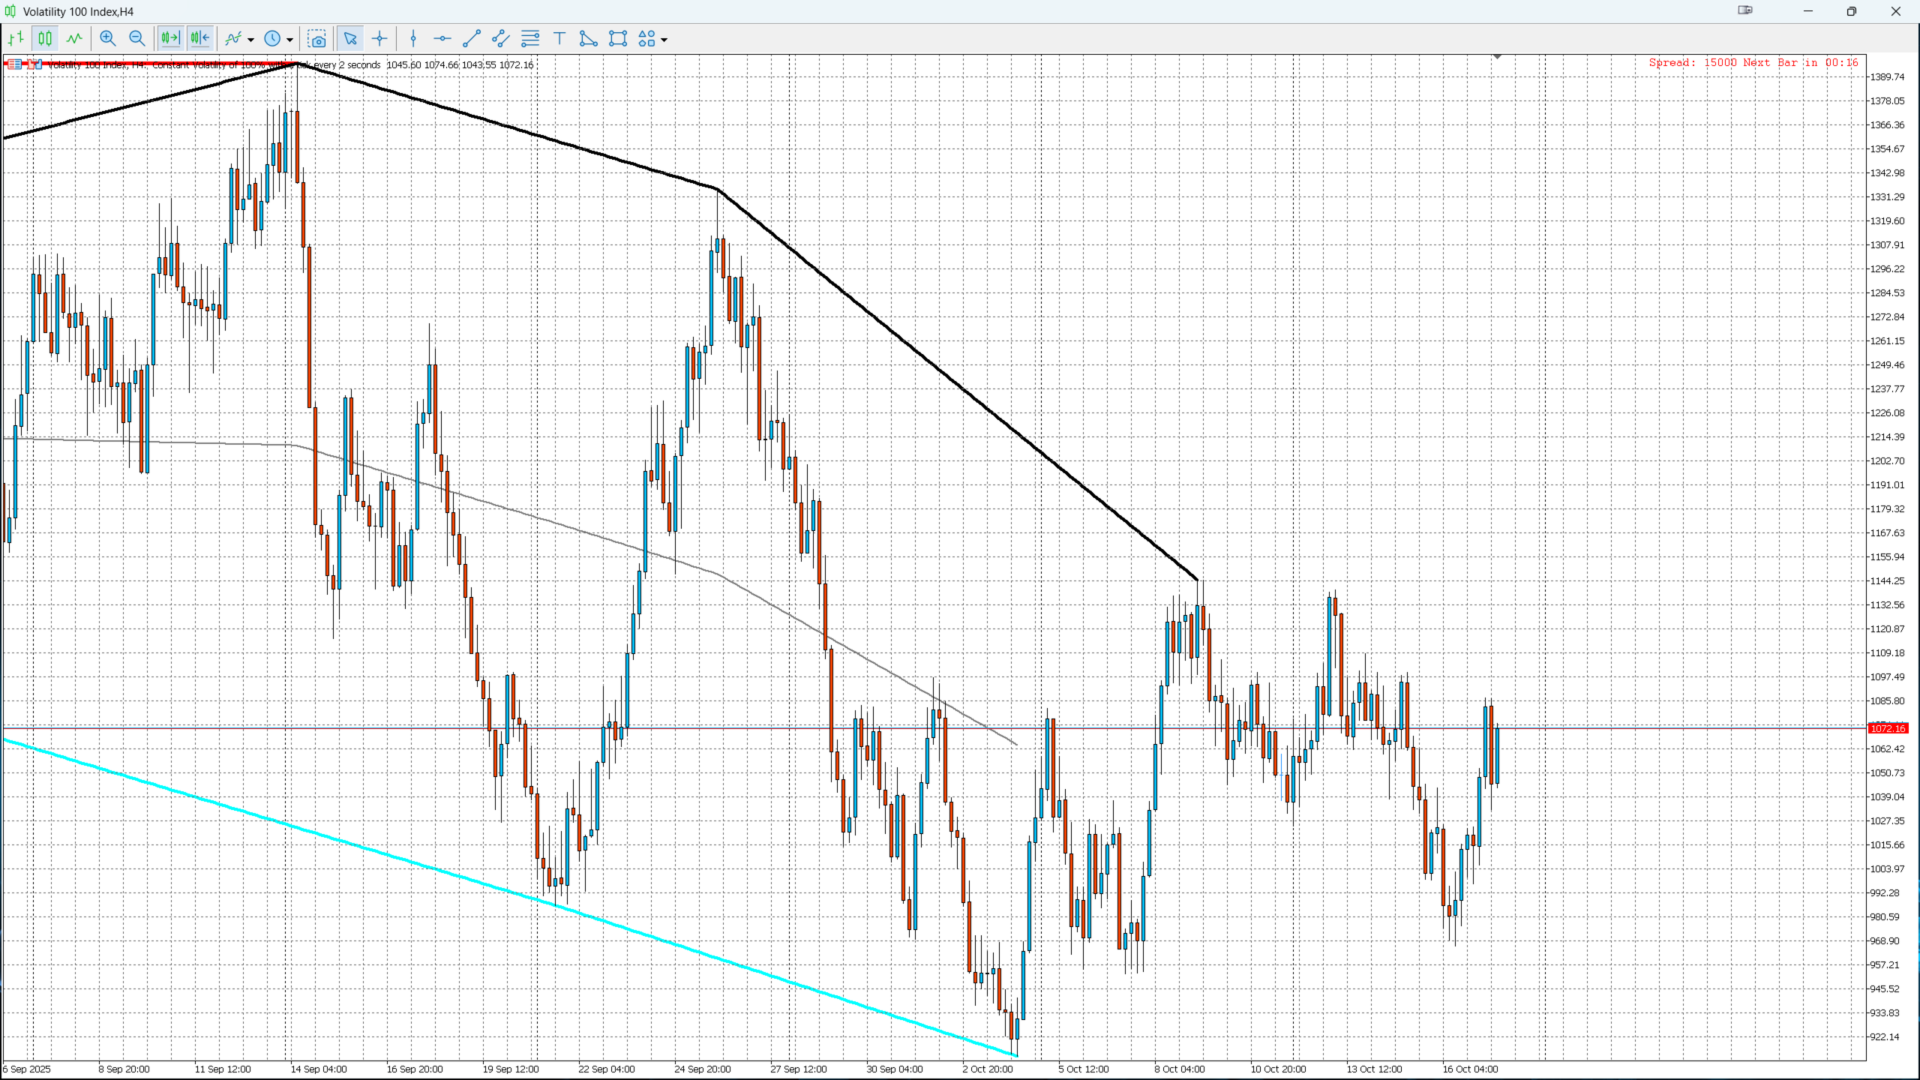Click the red 1072.16 price label
This screenshot has width=1920, height=1080.
tap(1888, 729)
